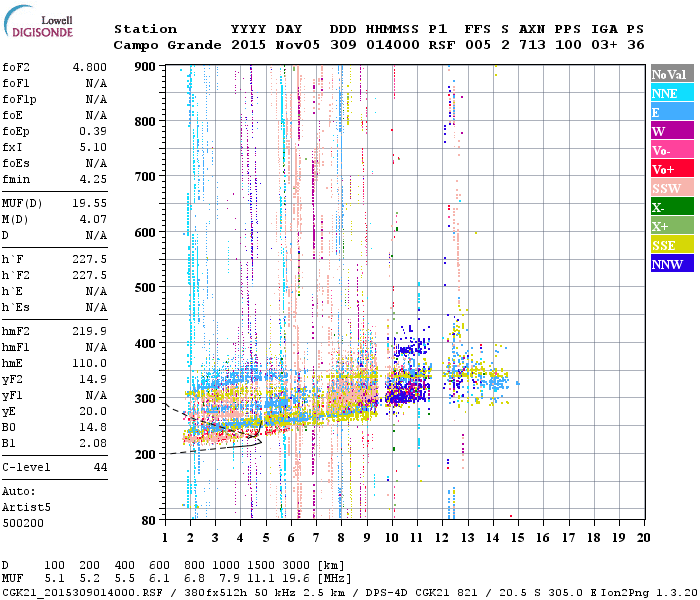Click the 200 km height axis label

click(x=145, y=454)
